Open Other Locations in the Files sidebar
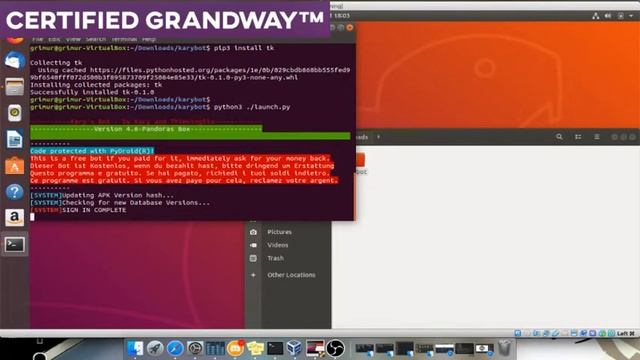 pyautogui.click(x=291, y=275)
